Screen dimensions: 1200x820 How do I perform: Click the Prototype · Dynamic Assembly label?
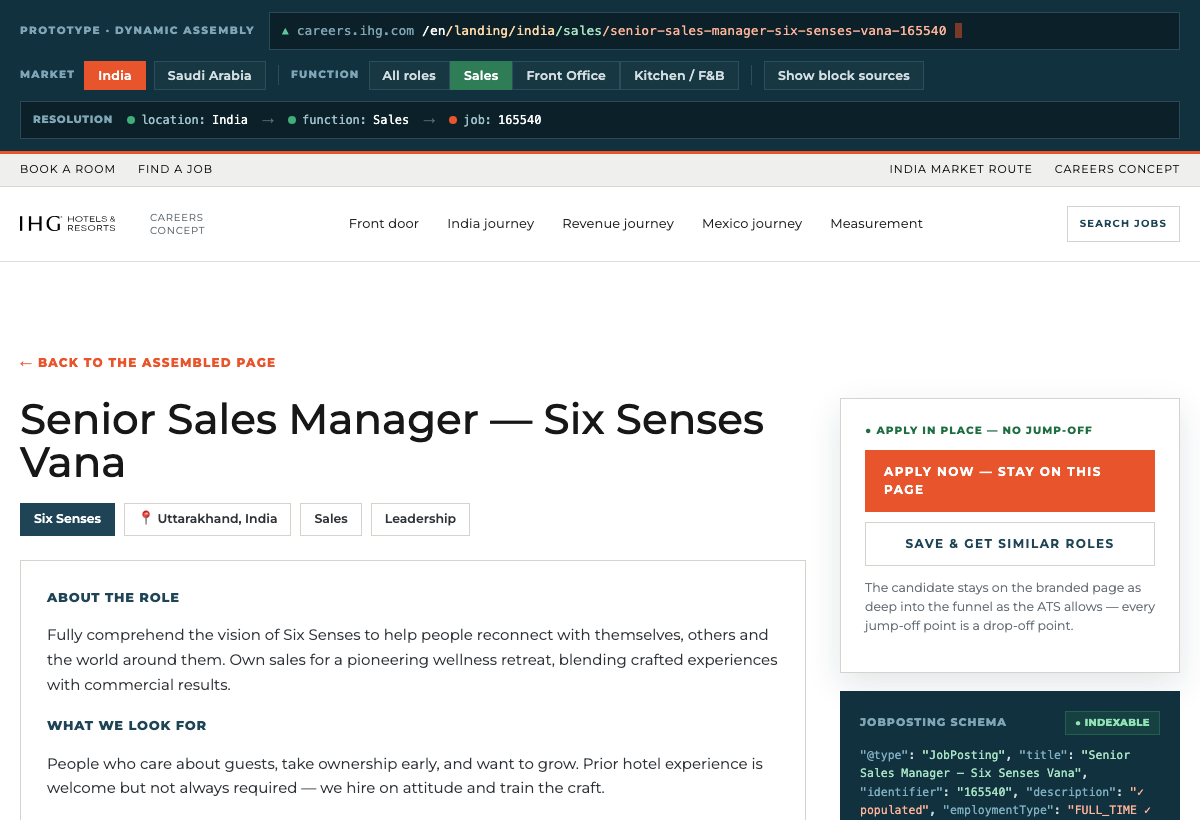tap(137, 31)
